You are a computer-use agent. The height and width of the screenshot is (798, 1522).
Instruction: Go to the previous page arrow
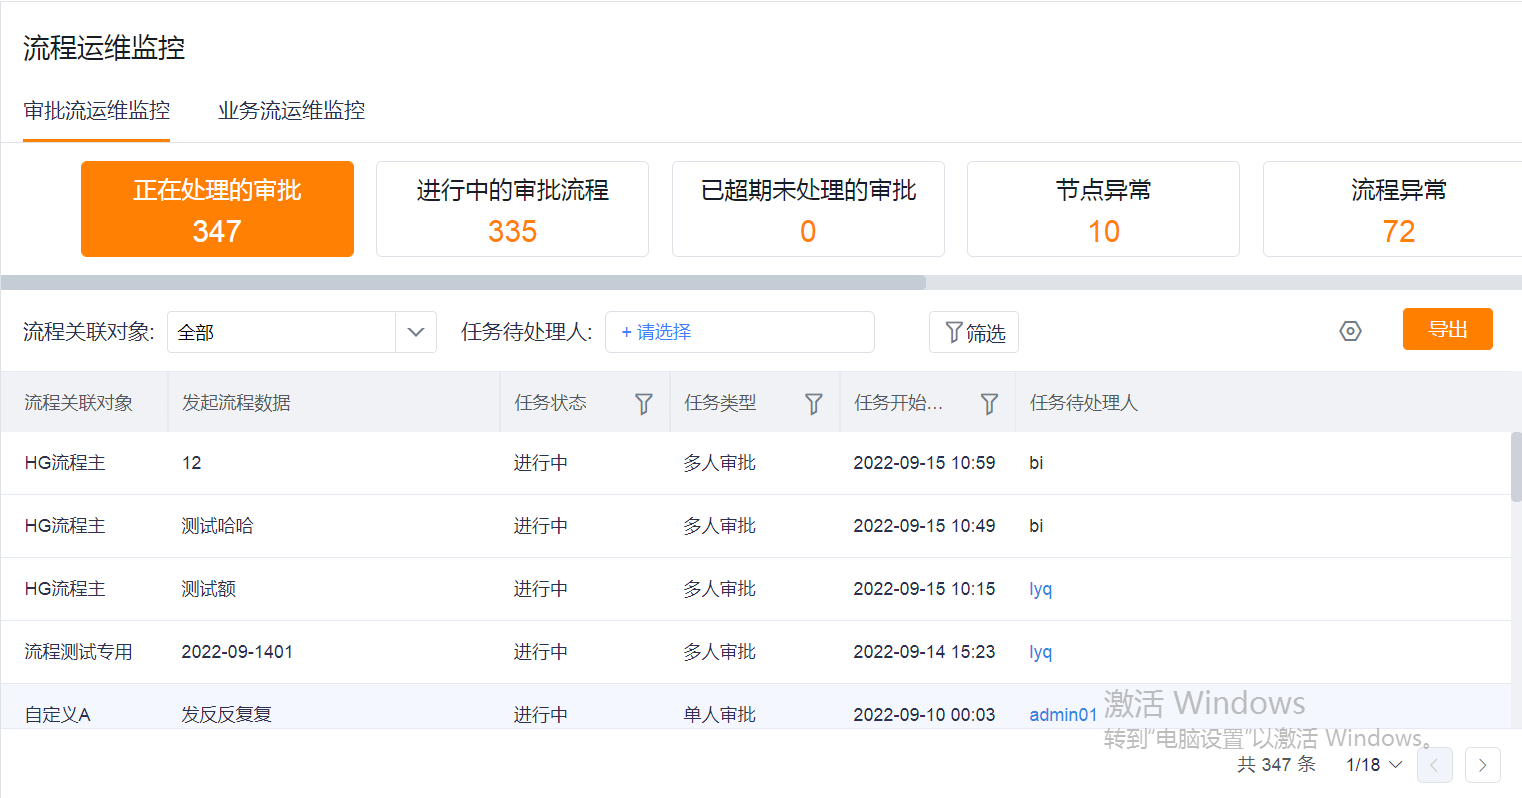tap(1435, 765)
